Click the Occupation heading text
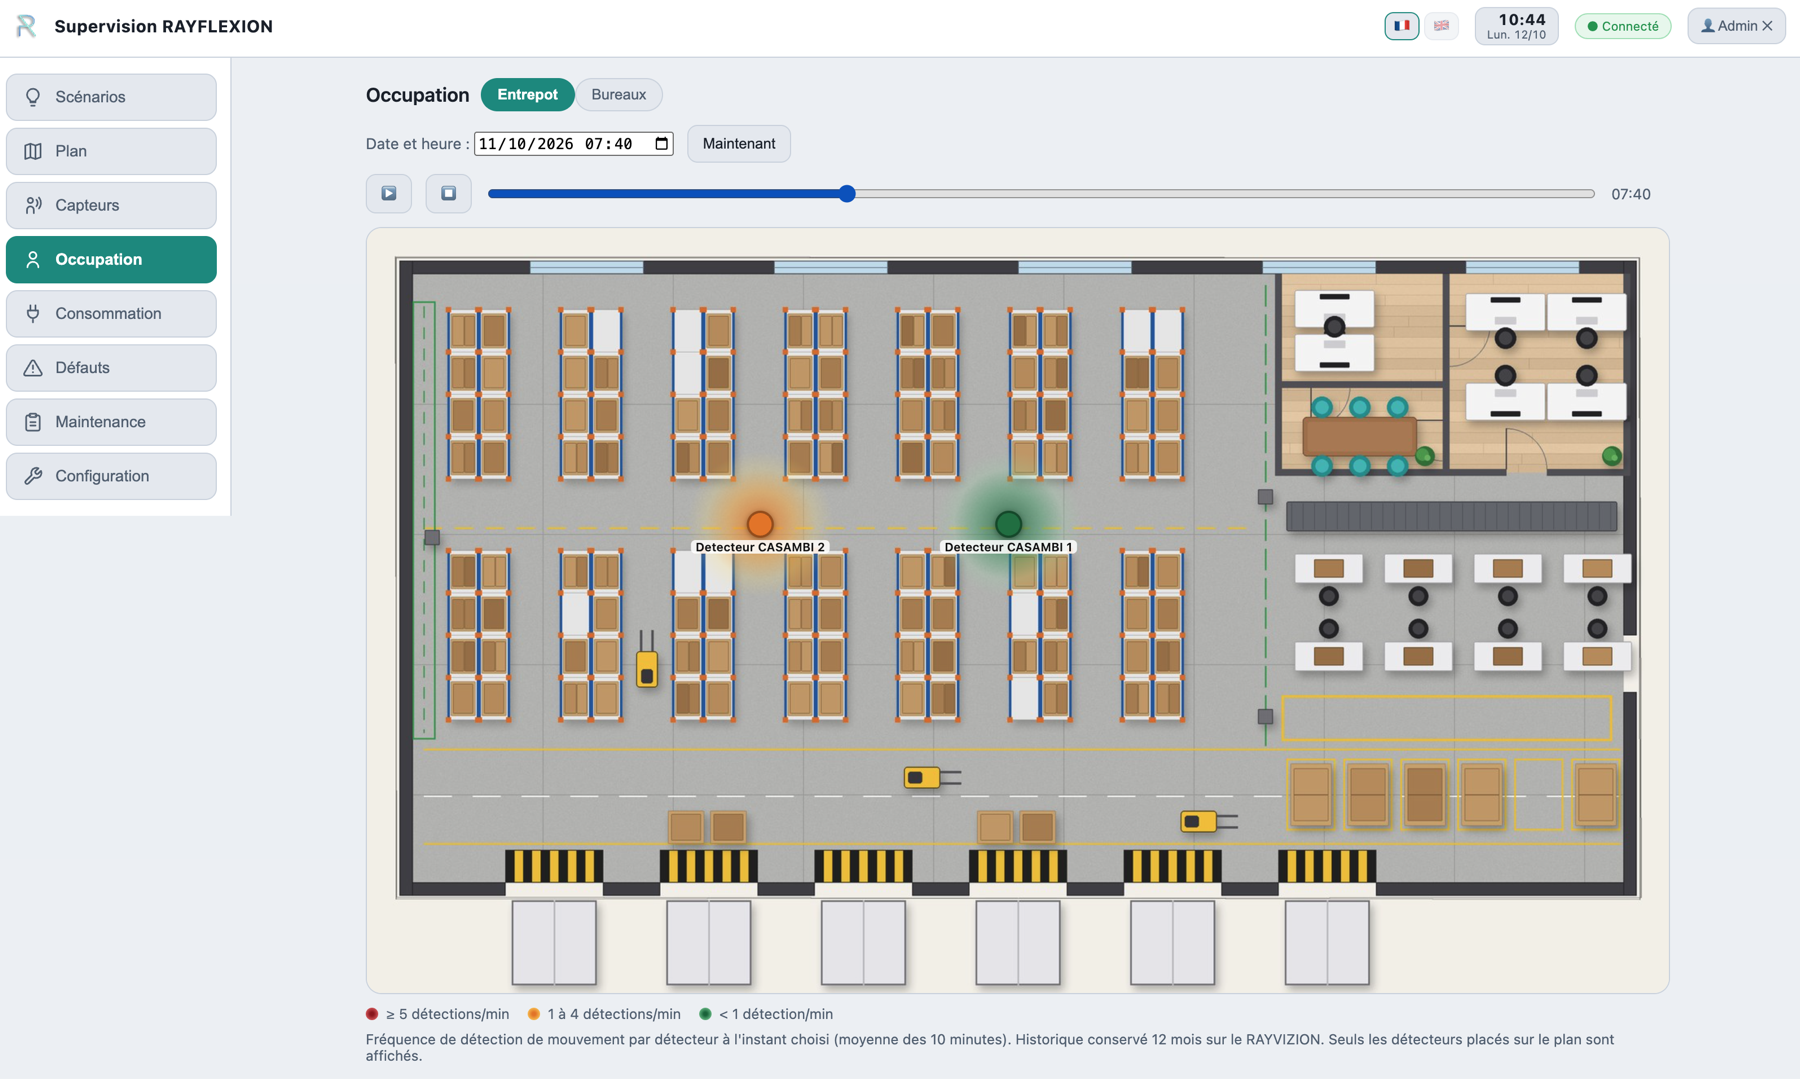Screen dimensions: 1800x1079 point(417,95)
